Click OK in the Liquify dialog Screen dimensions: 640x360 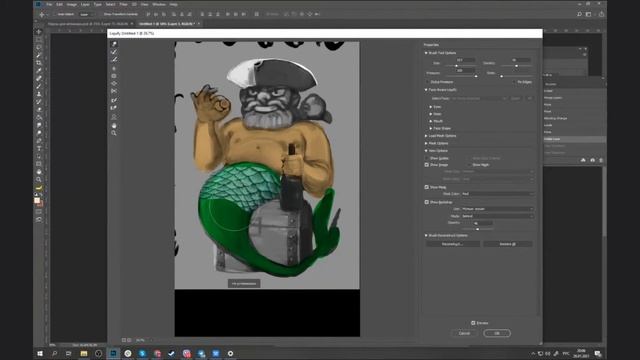(x=497, y=333)
